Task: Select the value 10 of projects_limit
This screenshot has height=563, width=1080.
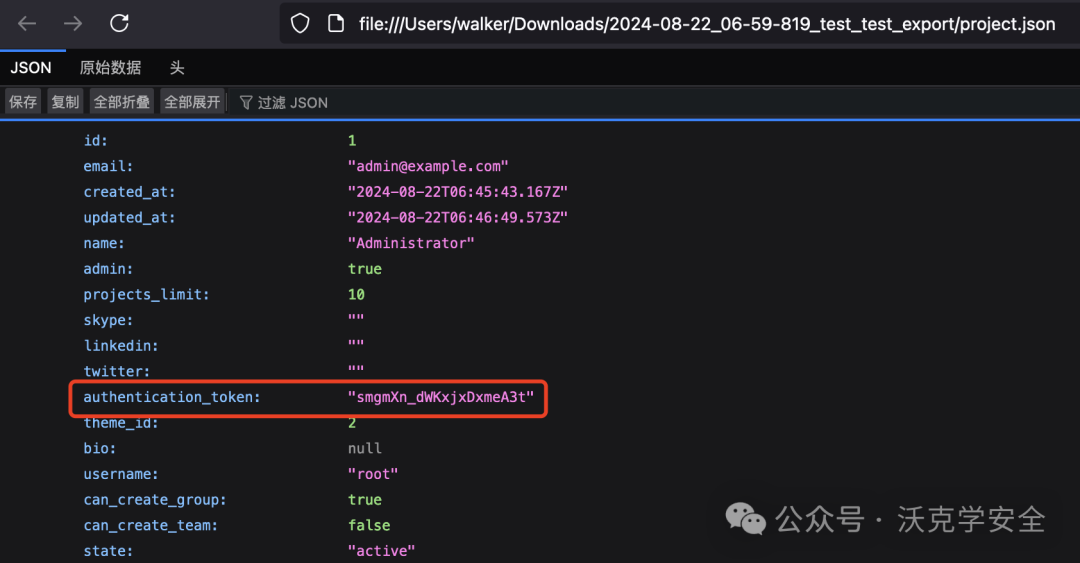Action: pyautogui.click(x=356, y=294)
